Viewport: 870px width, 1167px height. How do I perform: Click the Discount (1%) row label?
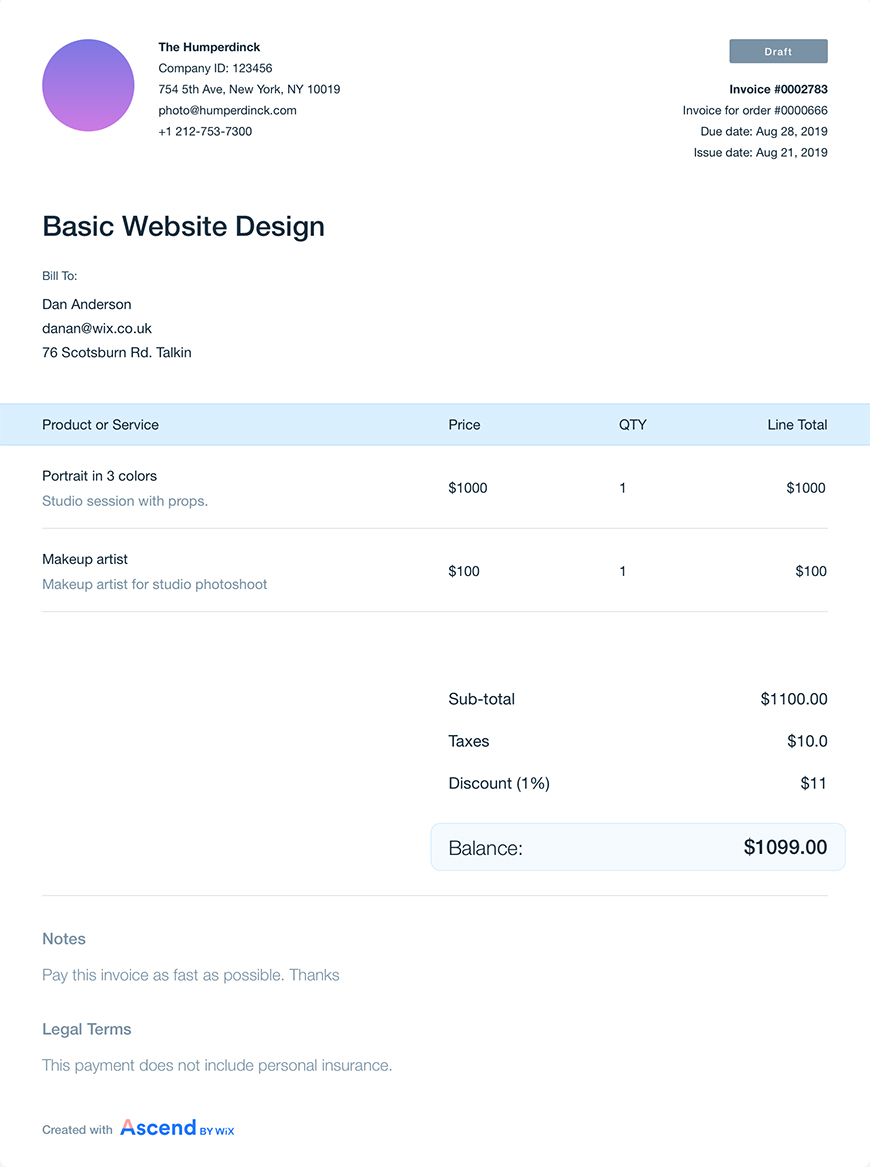click(499, 783)
